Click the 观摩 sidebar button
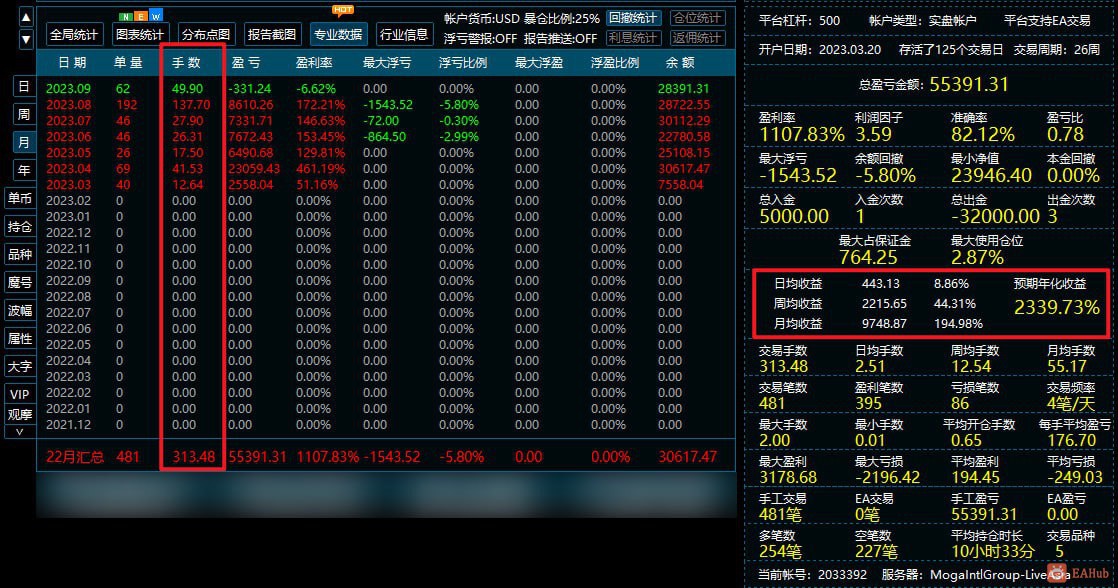Image resolution: width=1118 pixels, height=588 pixels. click(x=20, y=414)
